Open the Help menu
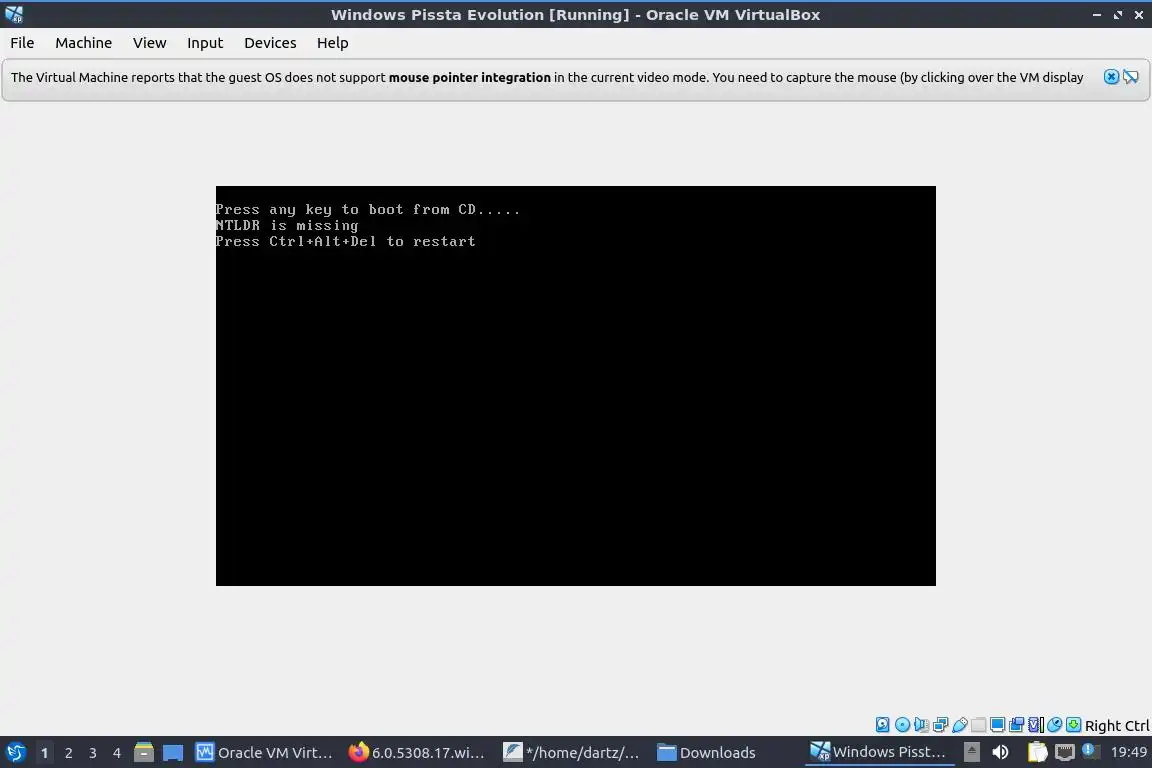 (332, 43)
